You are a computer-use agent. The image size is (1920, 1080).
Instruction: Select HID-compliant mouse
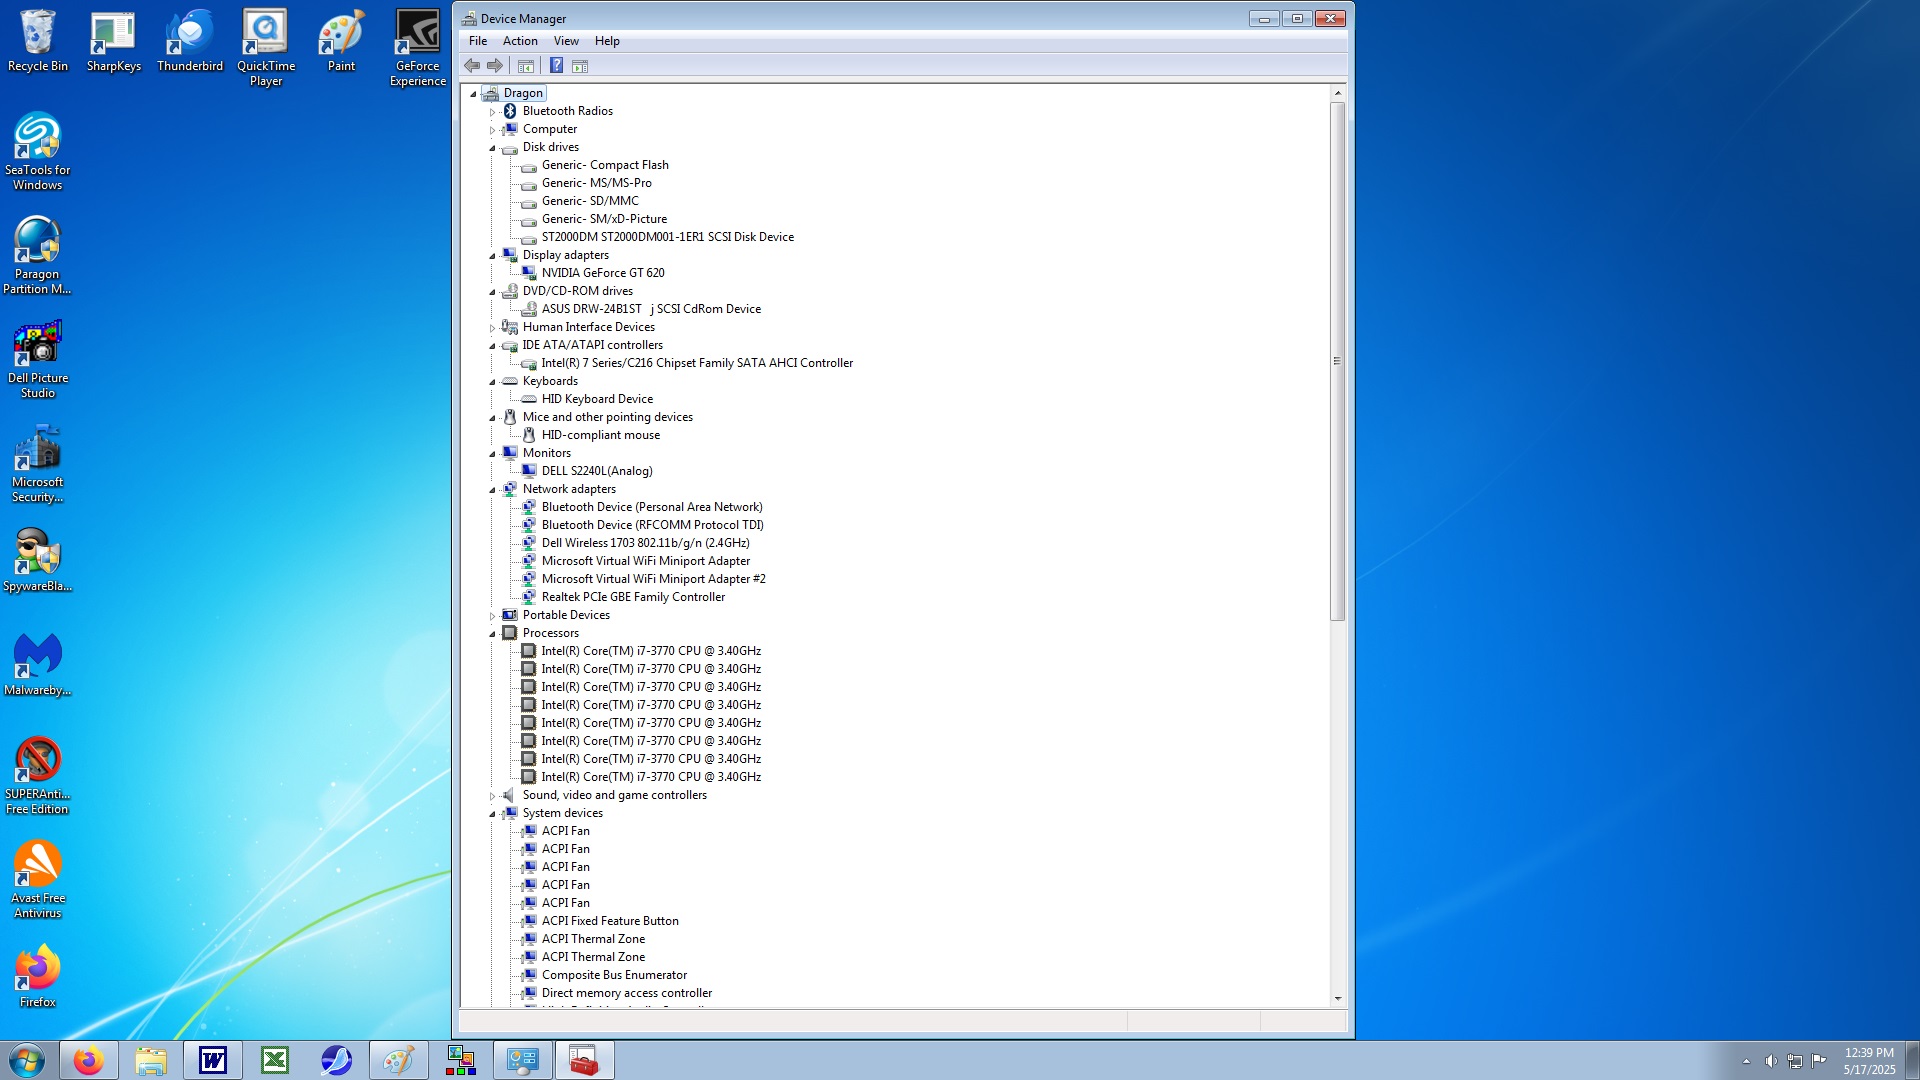(601, 435)
